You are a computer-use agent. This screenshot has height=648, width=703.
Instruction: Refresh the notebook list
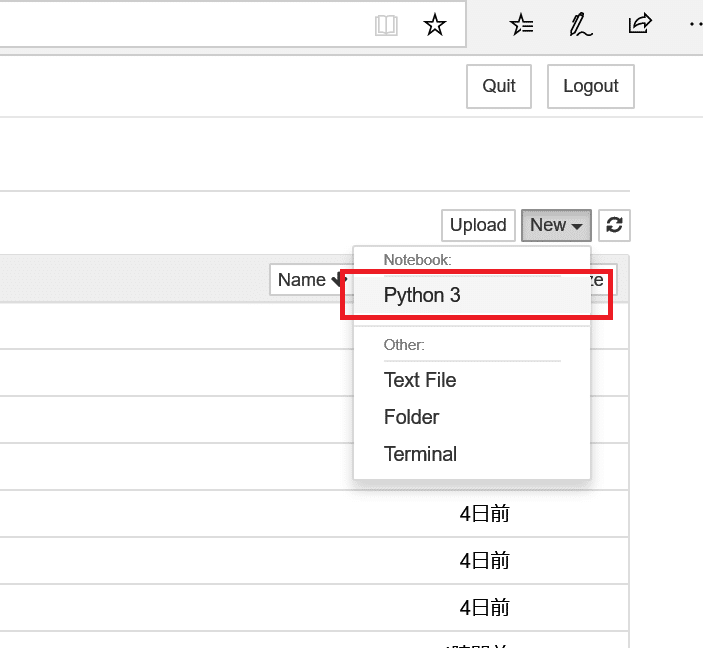click(615, 225)
